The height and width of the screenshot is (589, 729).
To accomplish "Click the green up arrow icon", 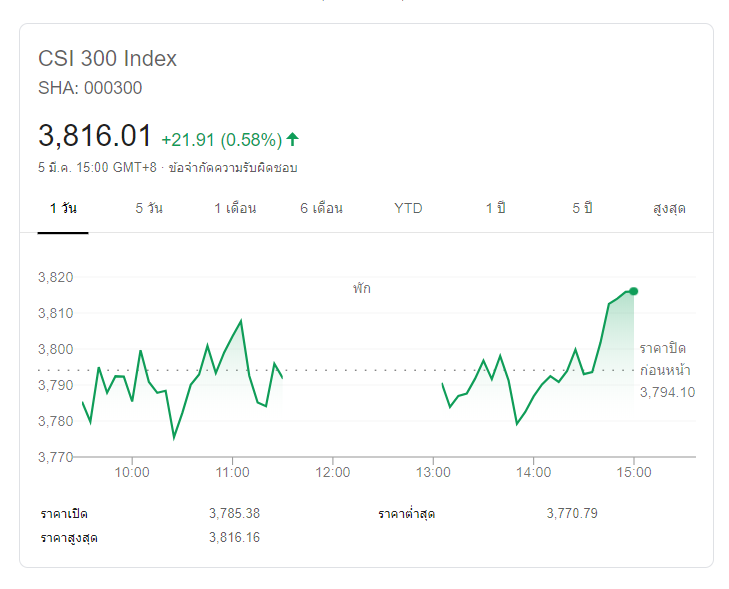I will (x=292, y=139).
